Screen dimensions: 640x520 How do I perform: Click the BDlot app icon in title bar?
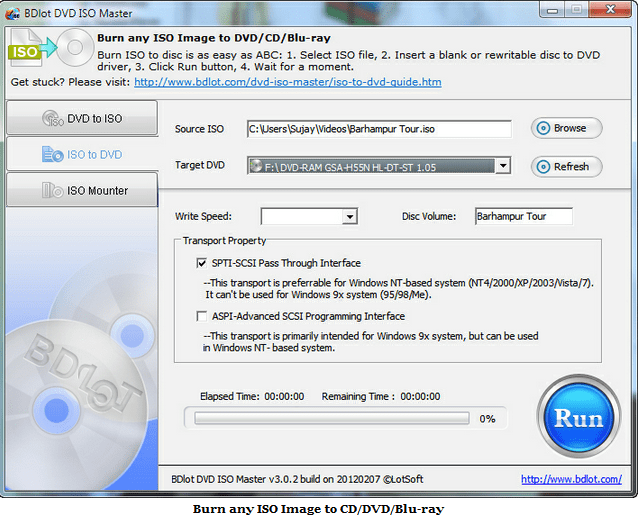(x=12, y=13)
